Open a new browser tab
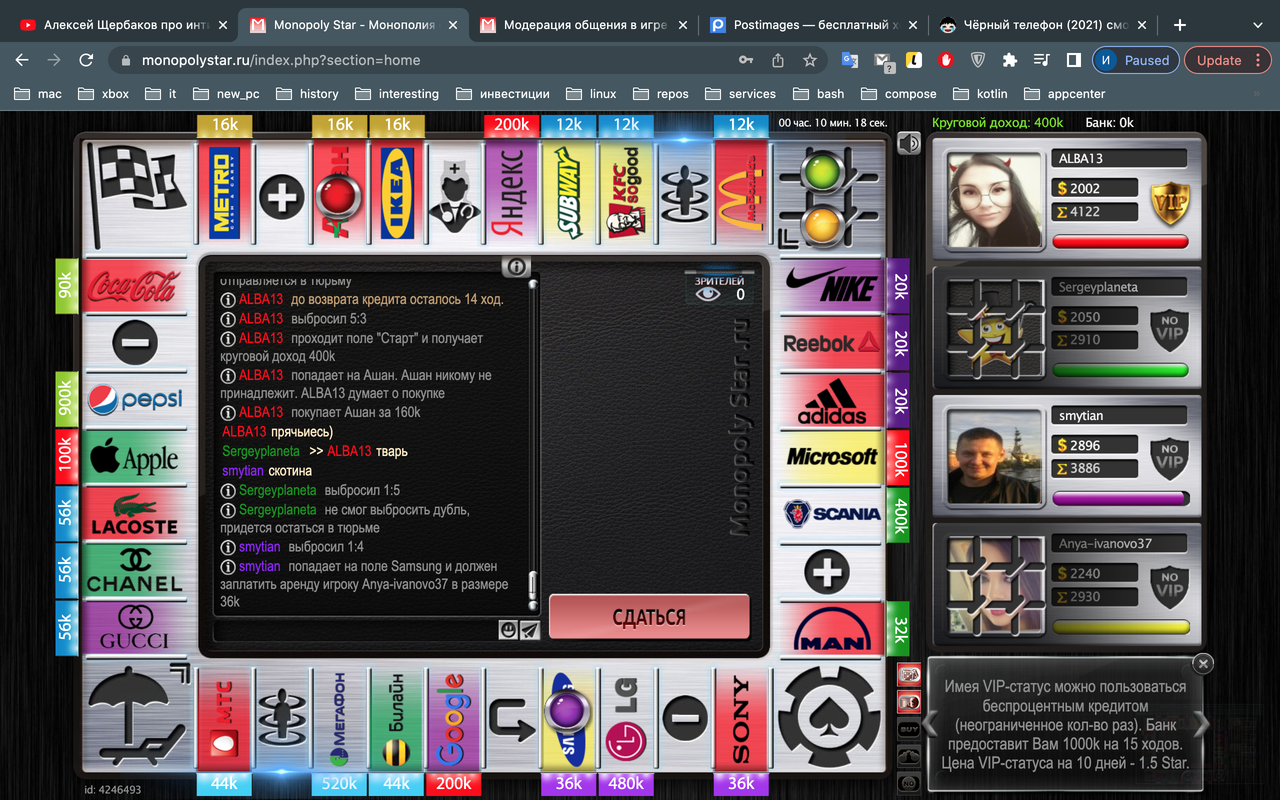The height and width of the screenshot is (800, 1280). 1180,25
